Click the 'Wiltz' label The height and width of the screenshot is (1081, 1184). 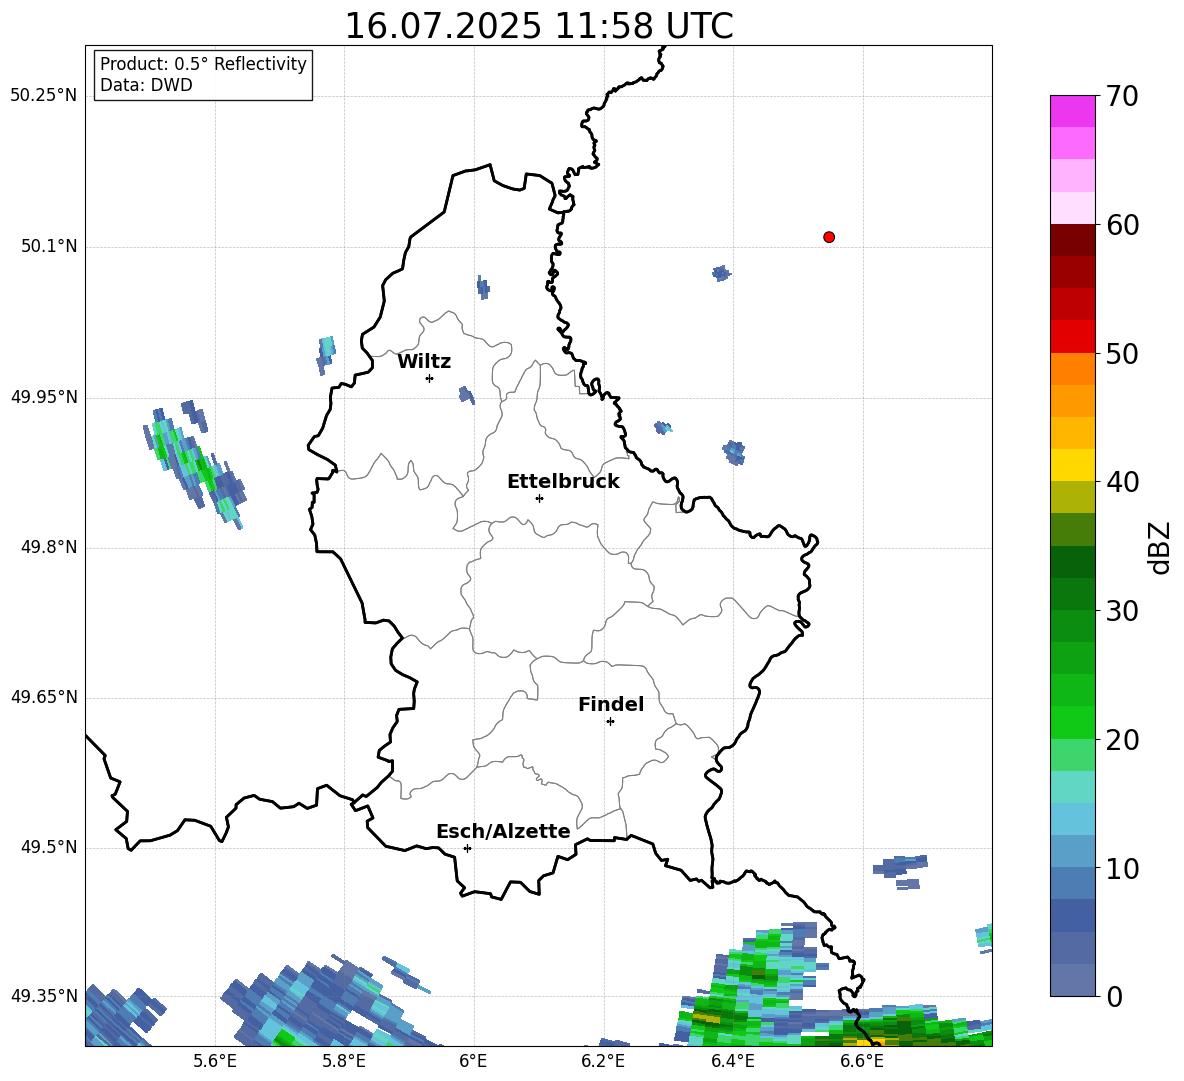click(x=424, y=362)
